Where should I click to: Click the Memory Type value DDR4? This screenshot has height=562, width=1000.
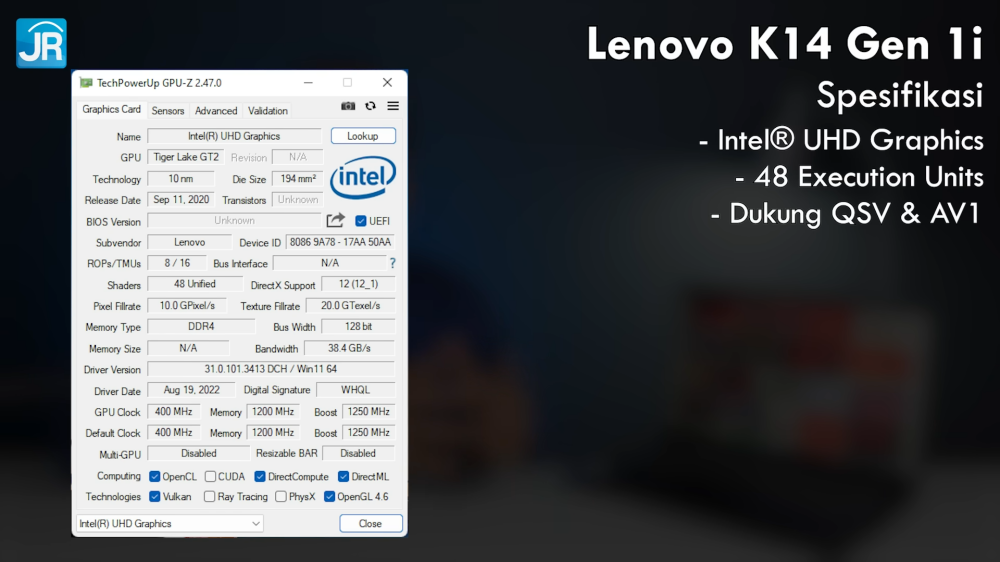point(202,326)
